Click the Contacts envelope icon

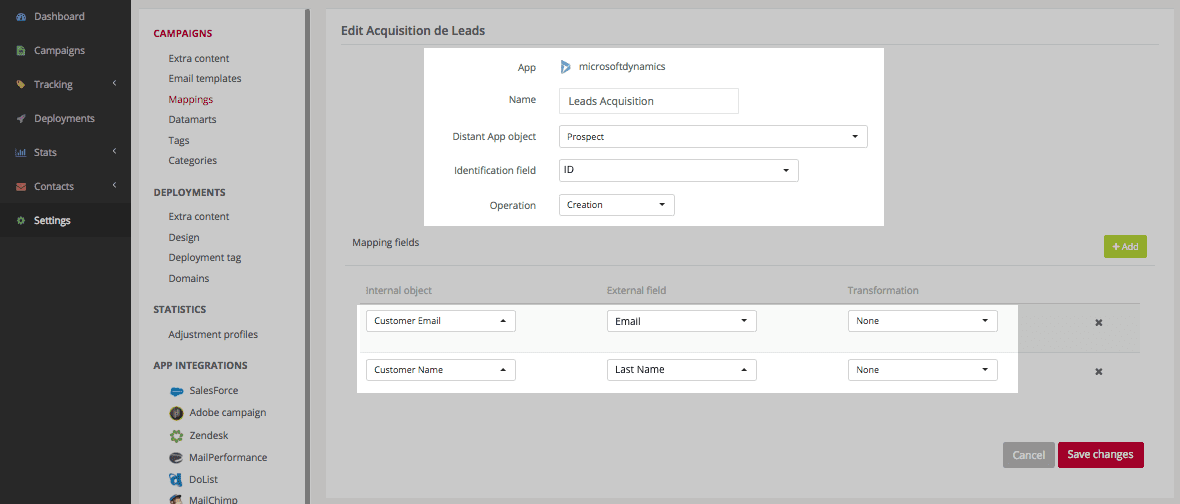[x=21, y=187]
